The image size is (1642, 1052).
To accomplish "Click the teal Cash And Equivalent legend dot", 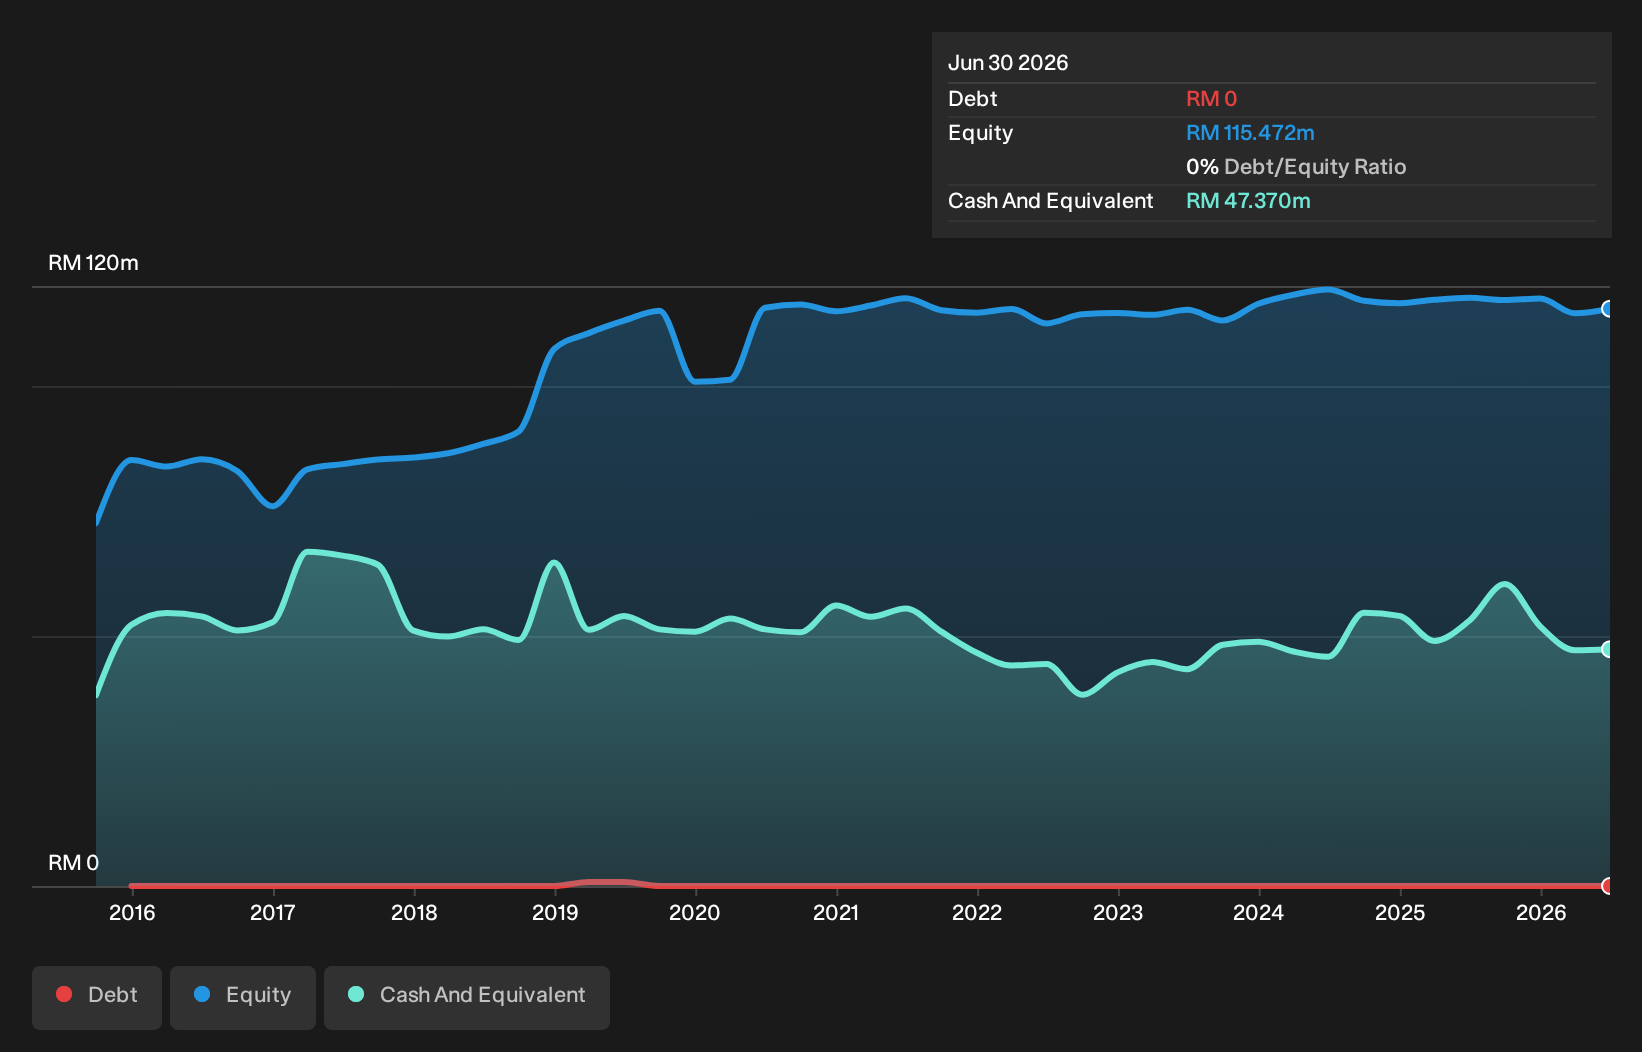I will (356, 994).
